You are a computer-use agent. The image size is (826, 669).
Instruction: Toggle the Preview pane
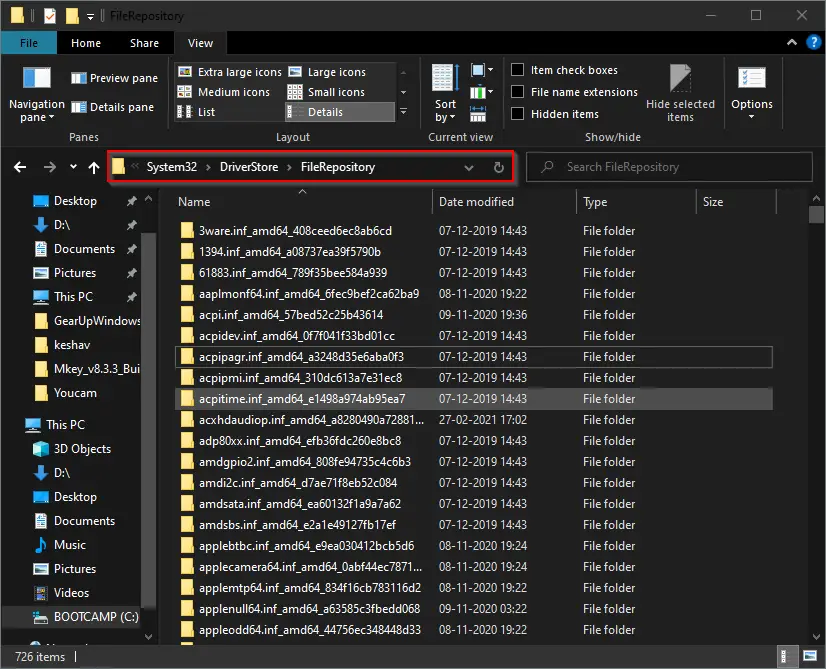(114, 78)
